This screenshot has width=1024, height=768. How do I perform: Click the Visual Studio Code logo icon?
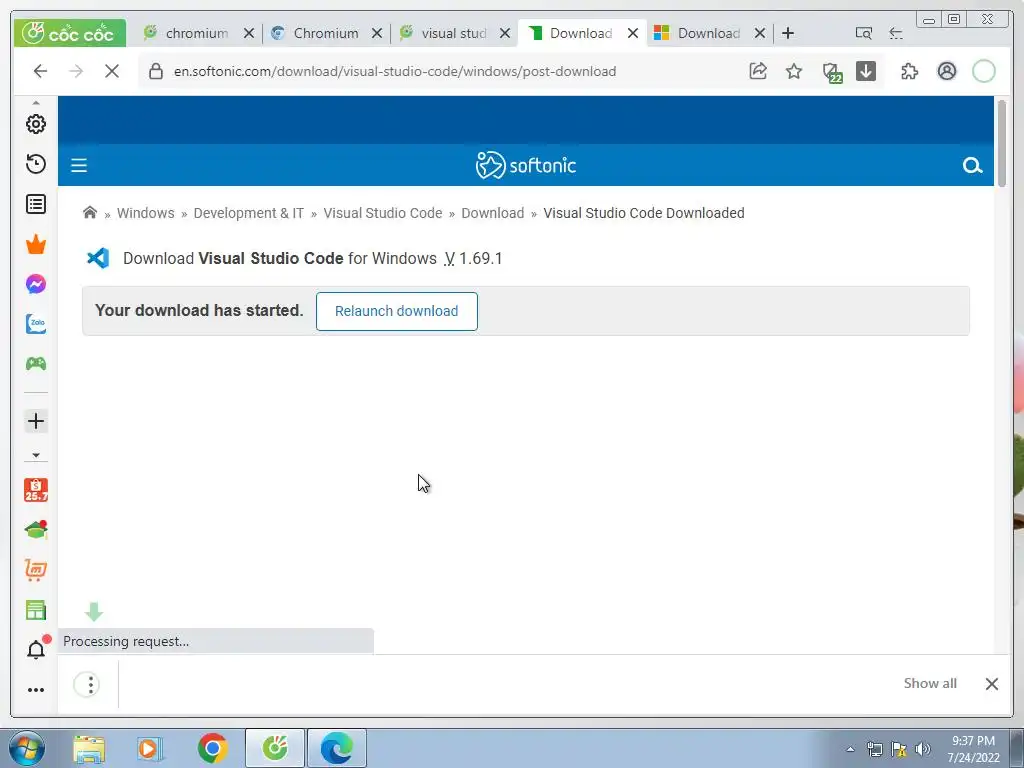pyautogui.click(x=98, y=258)
